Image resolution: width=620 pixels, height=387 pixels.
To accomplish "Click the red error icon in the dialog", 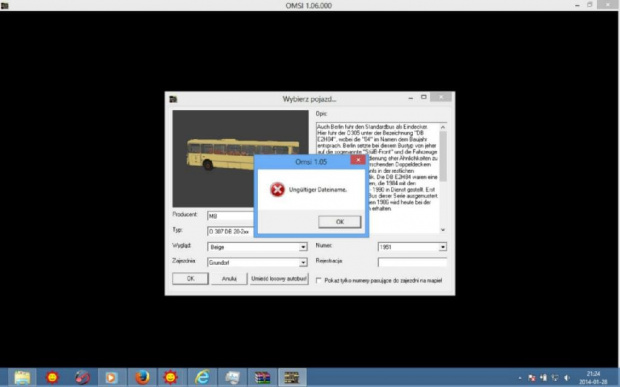I will pyautogui.click(x=277, y=189).
